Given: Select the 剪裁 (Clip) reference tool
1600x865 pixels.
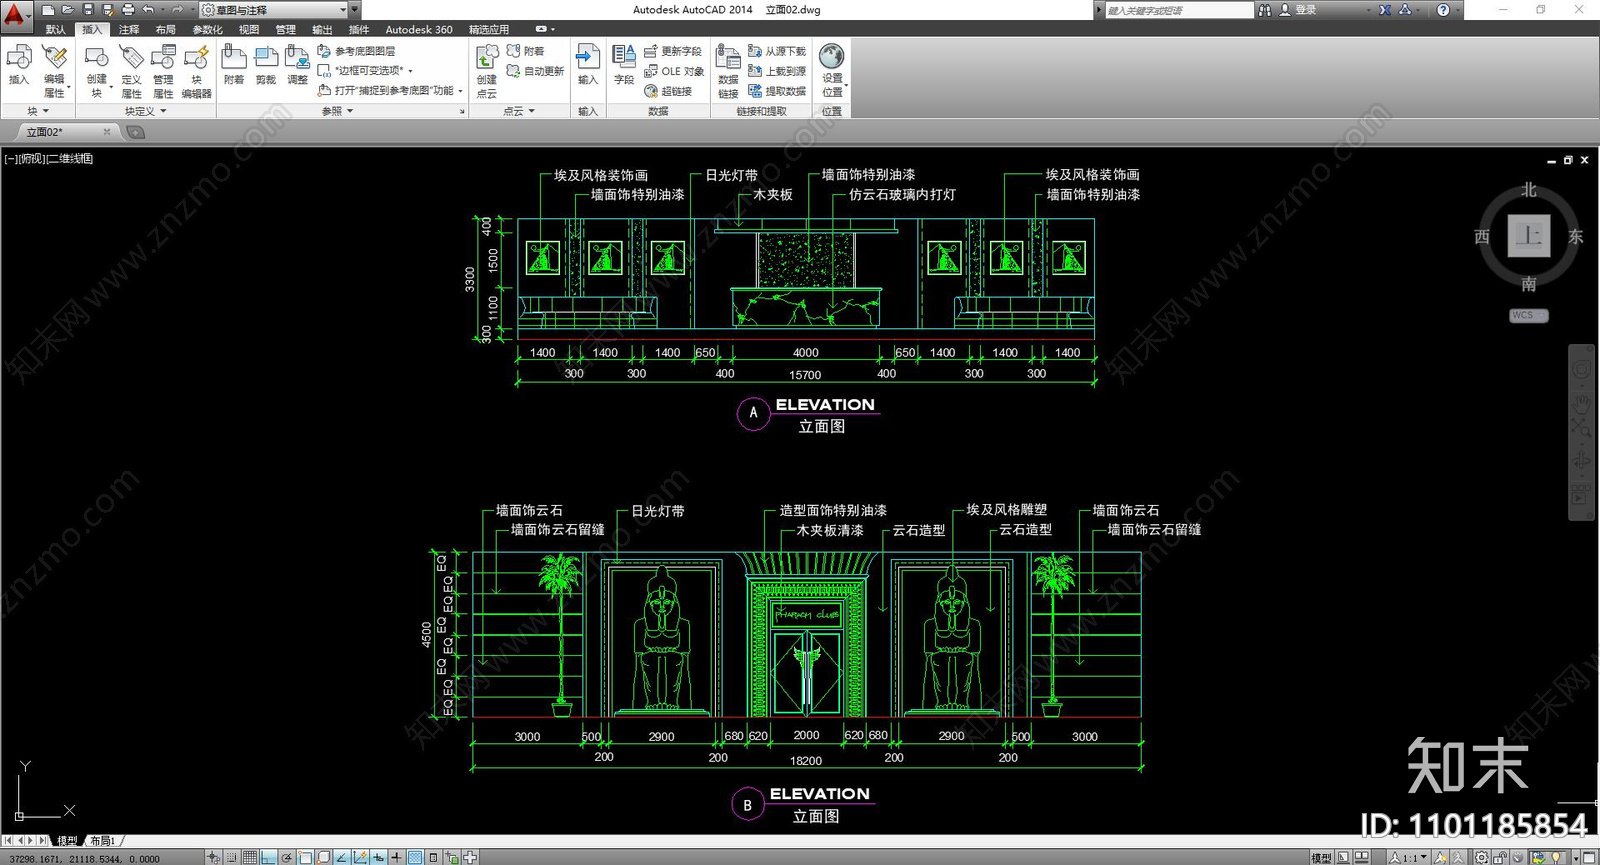Looking at the screenshot, I should pos(266,65).
